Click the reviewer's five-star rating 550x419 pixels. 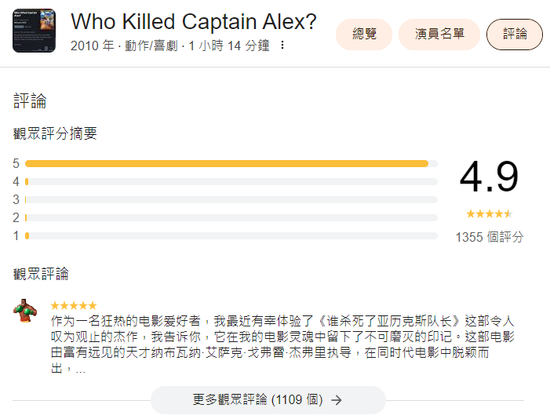coord(73,305)
